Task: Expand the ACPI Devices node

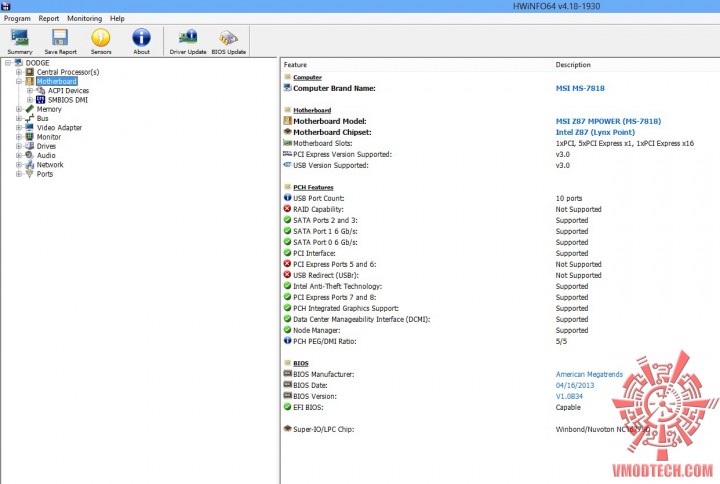Action: [30, 90]
